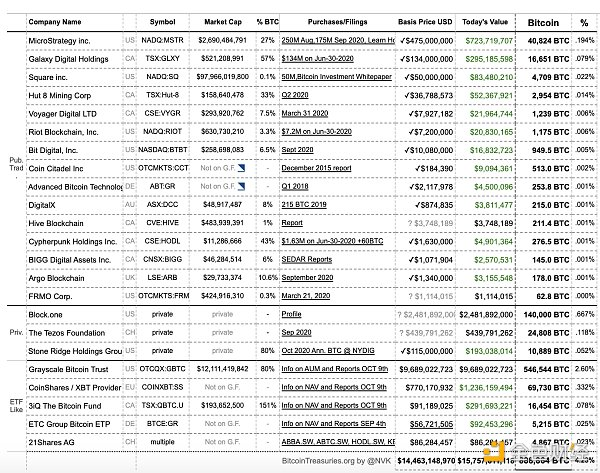Screen dimensions: 600x473
Task: Click today's value '$723,719,707'
Action: [489, 41]
